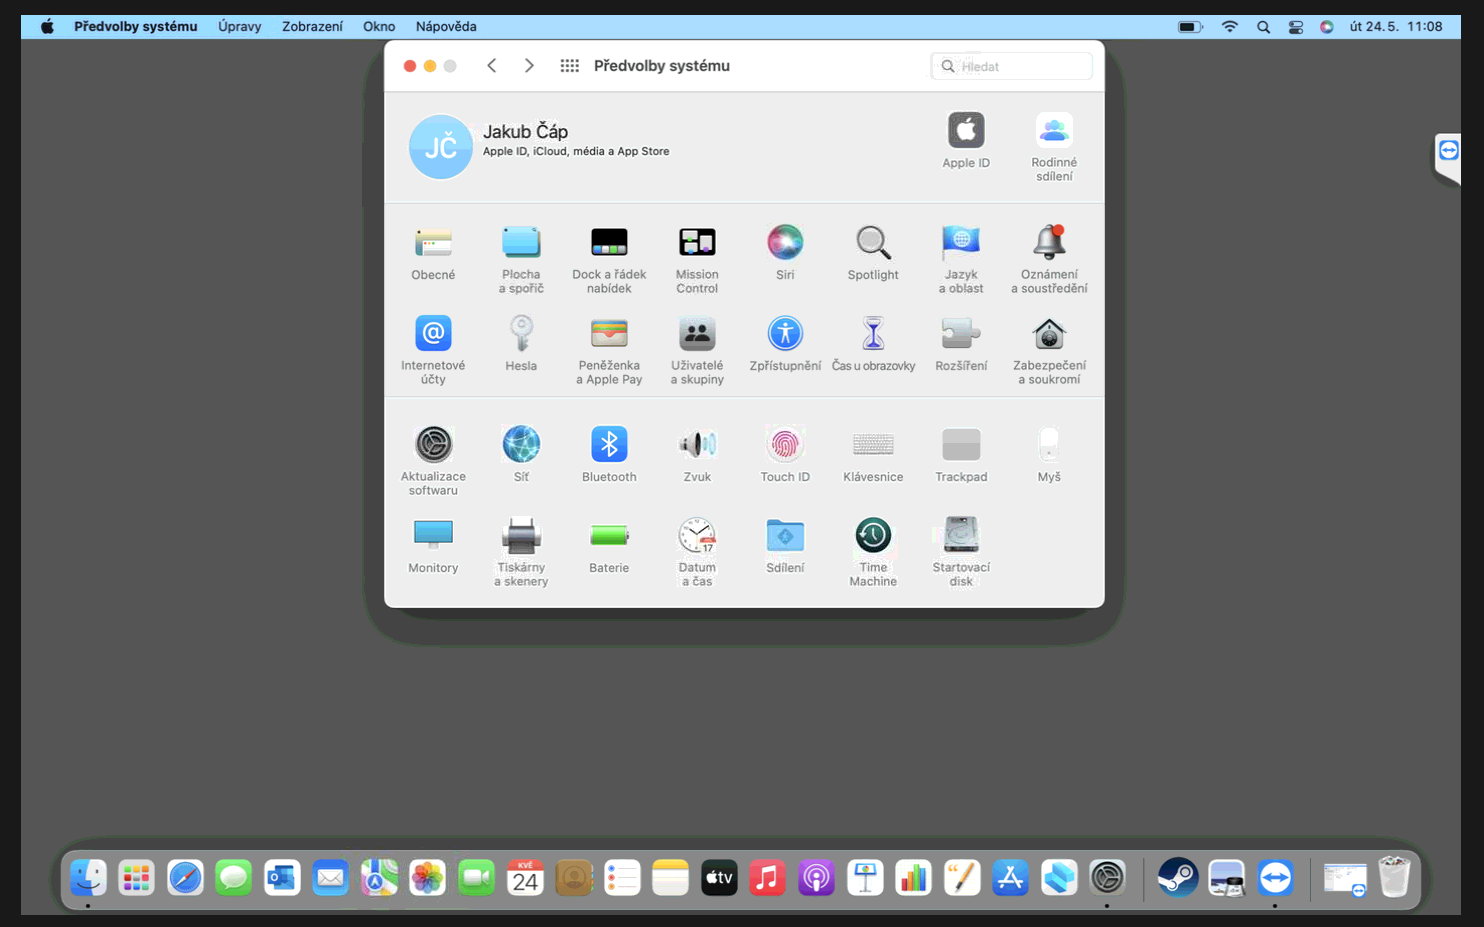
Task: Open the Zobrazení menu
Action: 312,27
